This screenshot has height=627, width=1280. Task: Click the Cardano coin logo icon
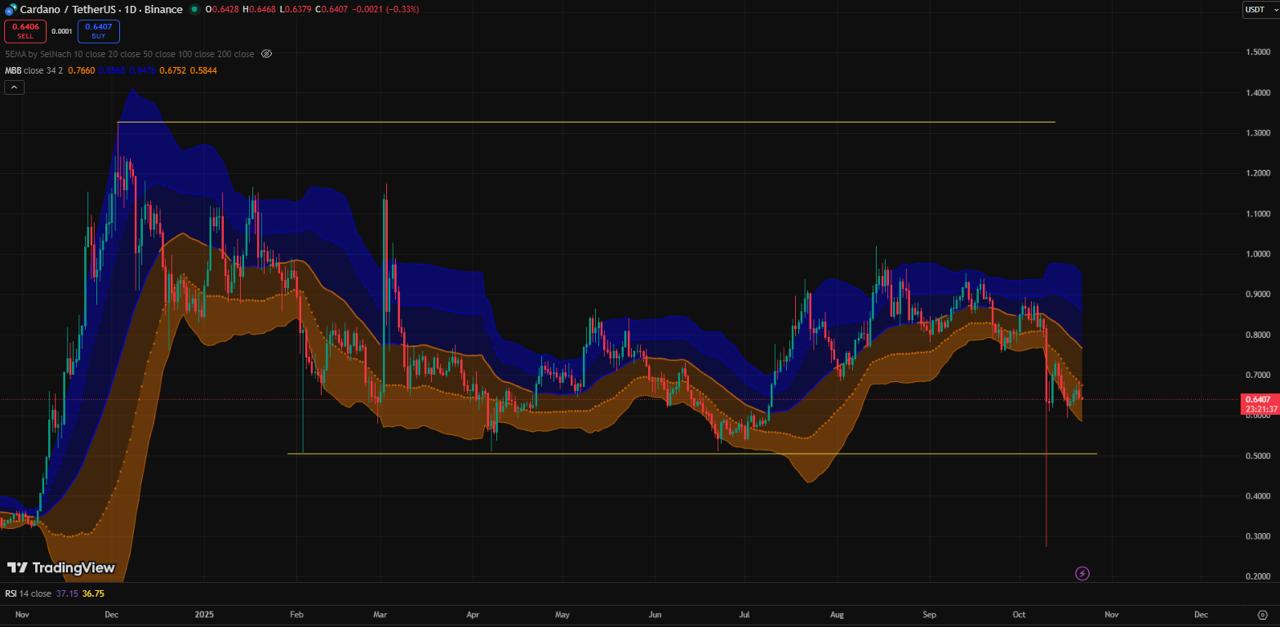(x=10, y=9)
